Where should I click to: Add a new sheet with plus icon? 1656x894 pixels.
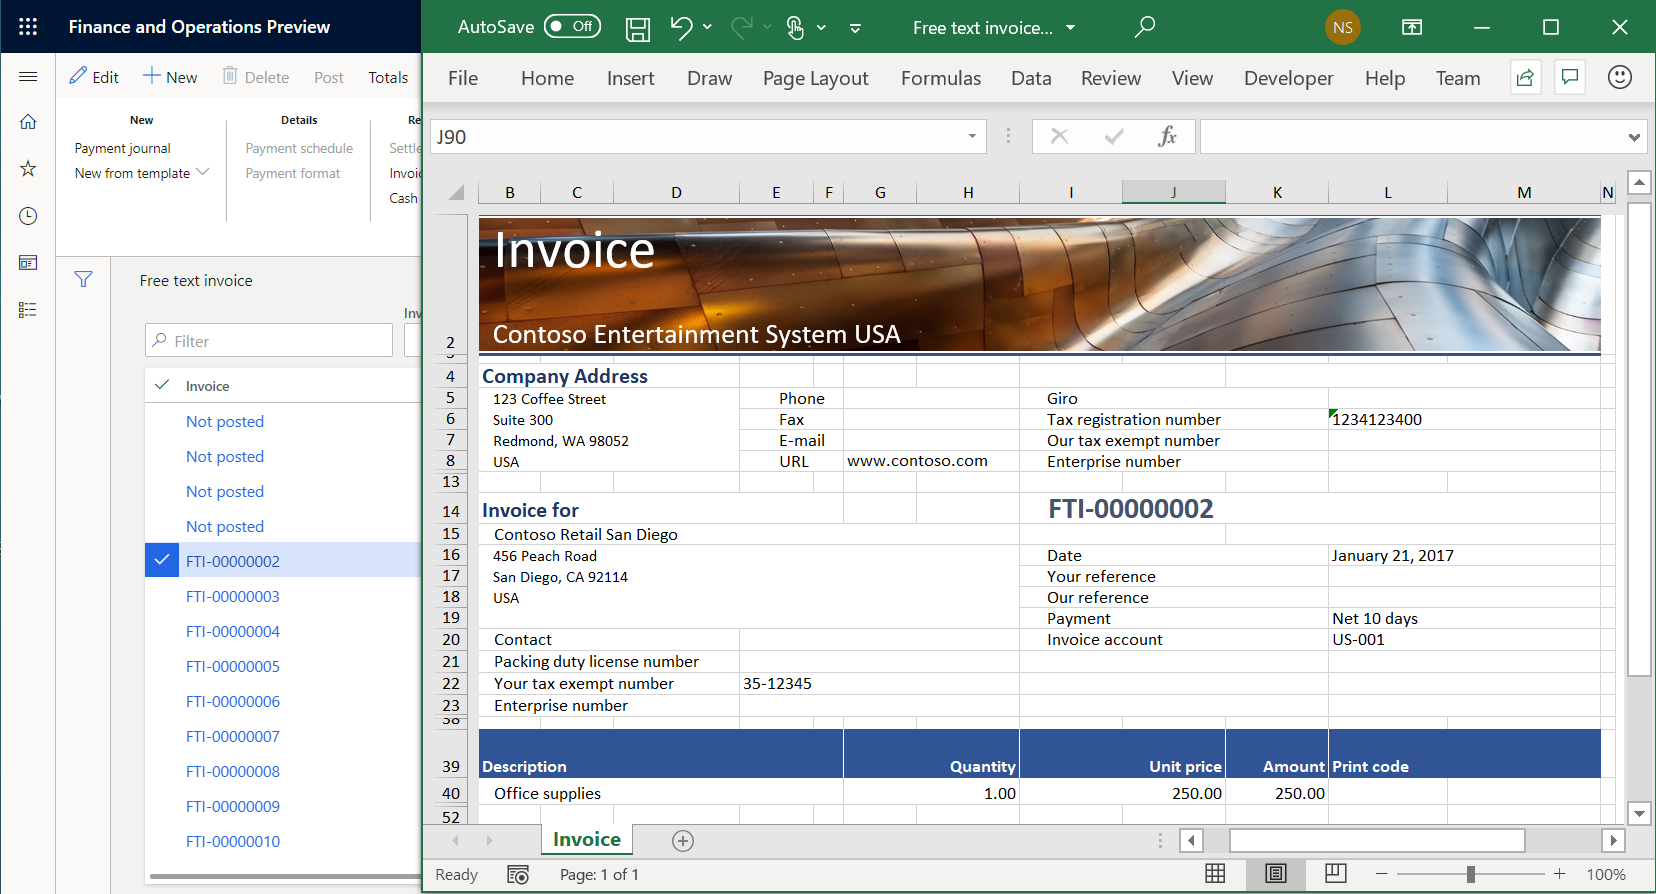683,841
